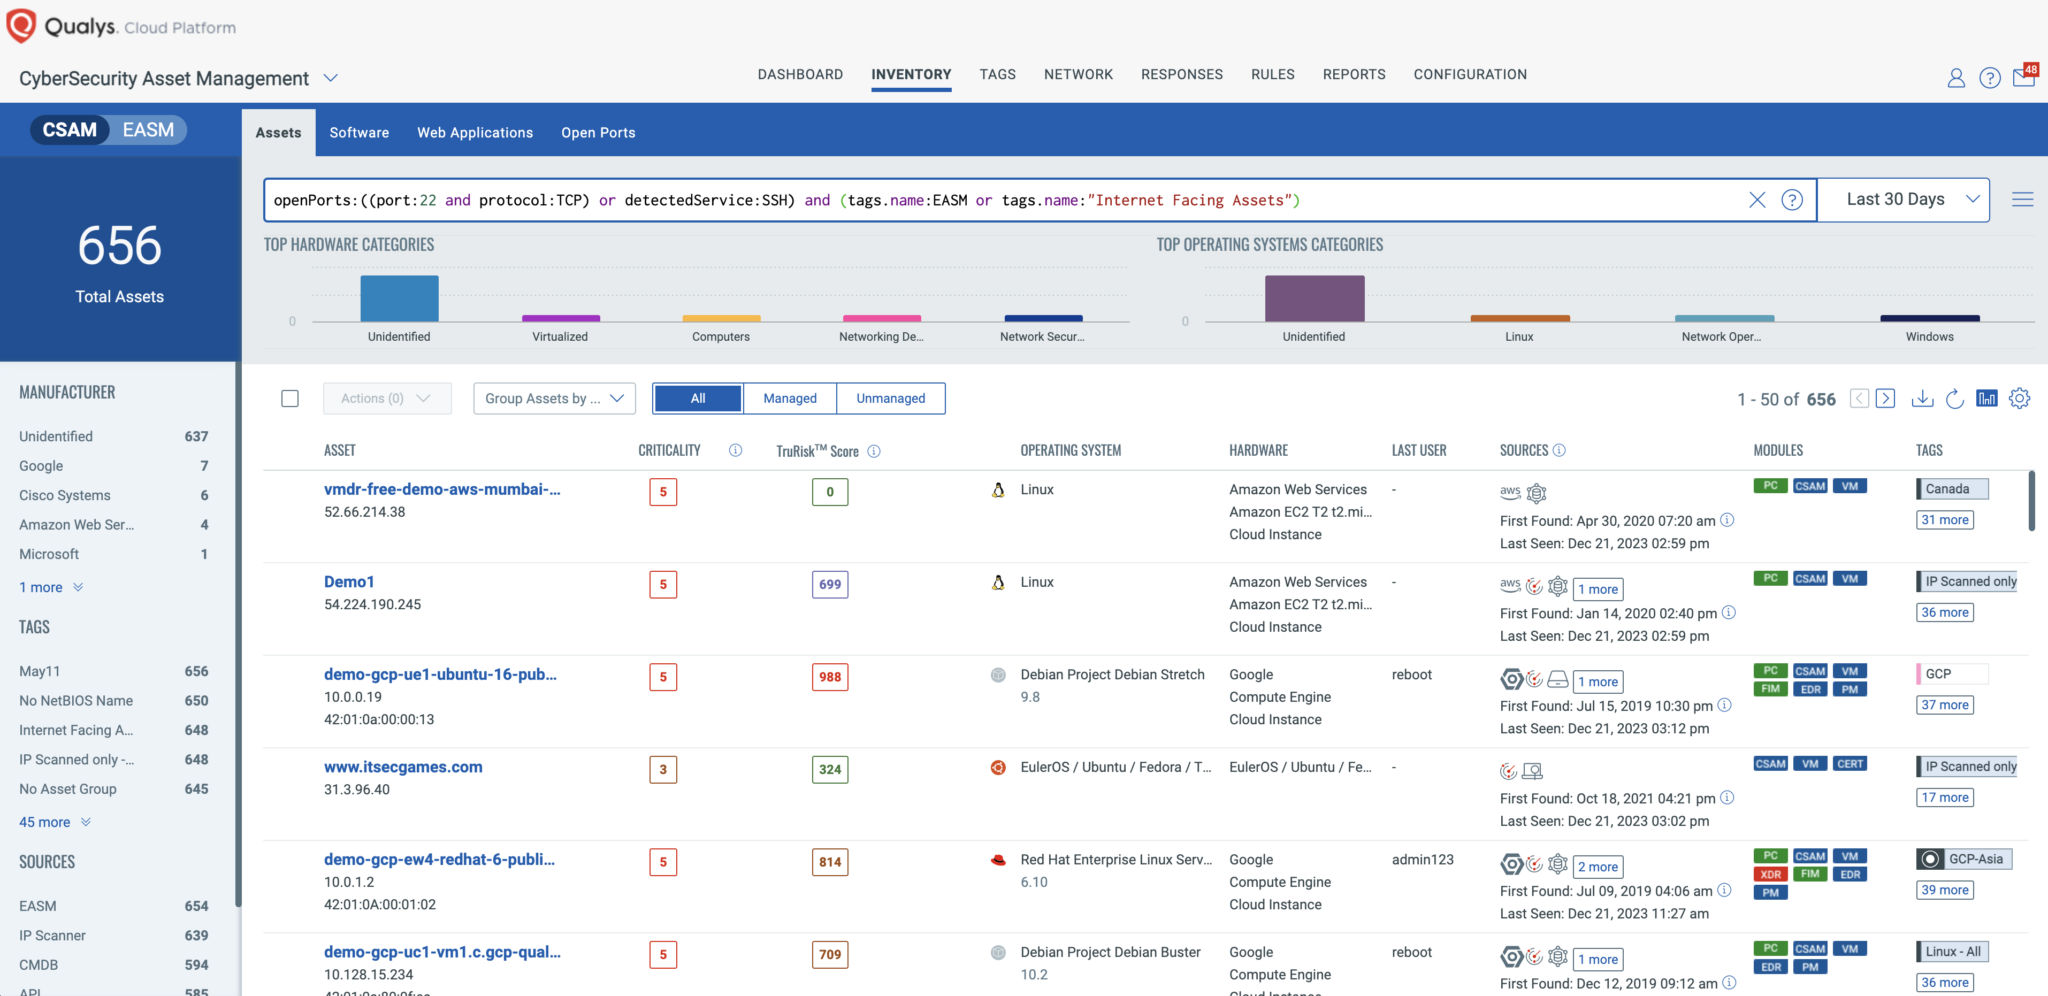This screenshot has height=996, width=2048.
Task: Click the query help icon inside the search bar
Action: [1793, 199]
